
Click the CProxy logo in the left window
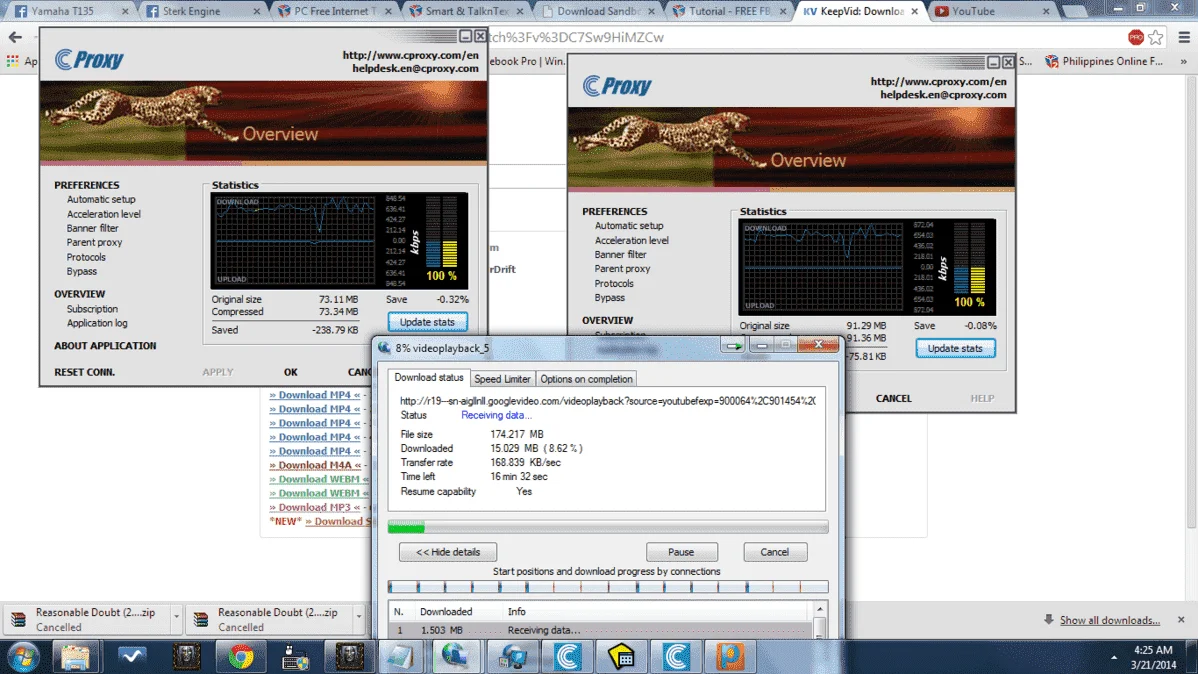pyautogui.click(x=89, y=59)
